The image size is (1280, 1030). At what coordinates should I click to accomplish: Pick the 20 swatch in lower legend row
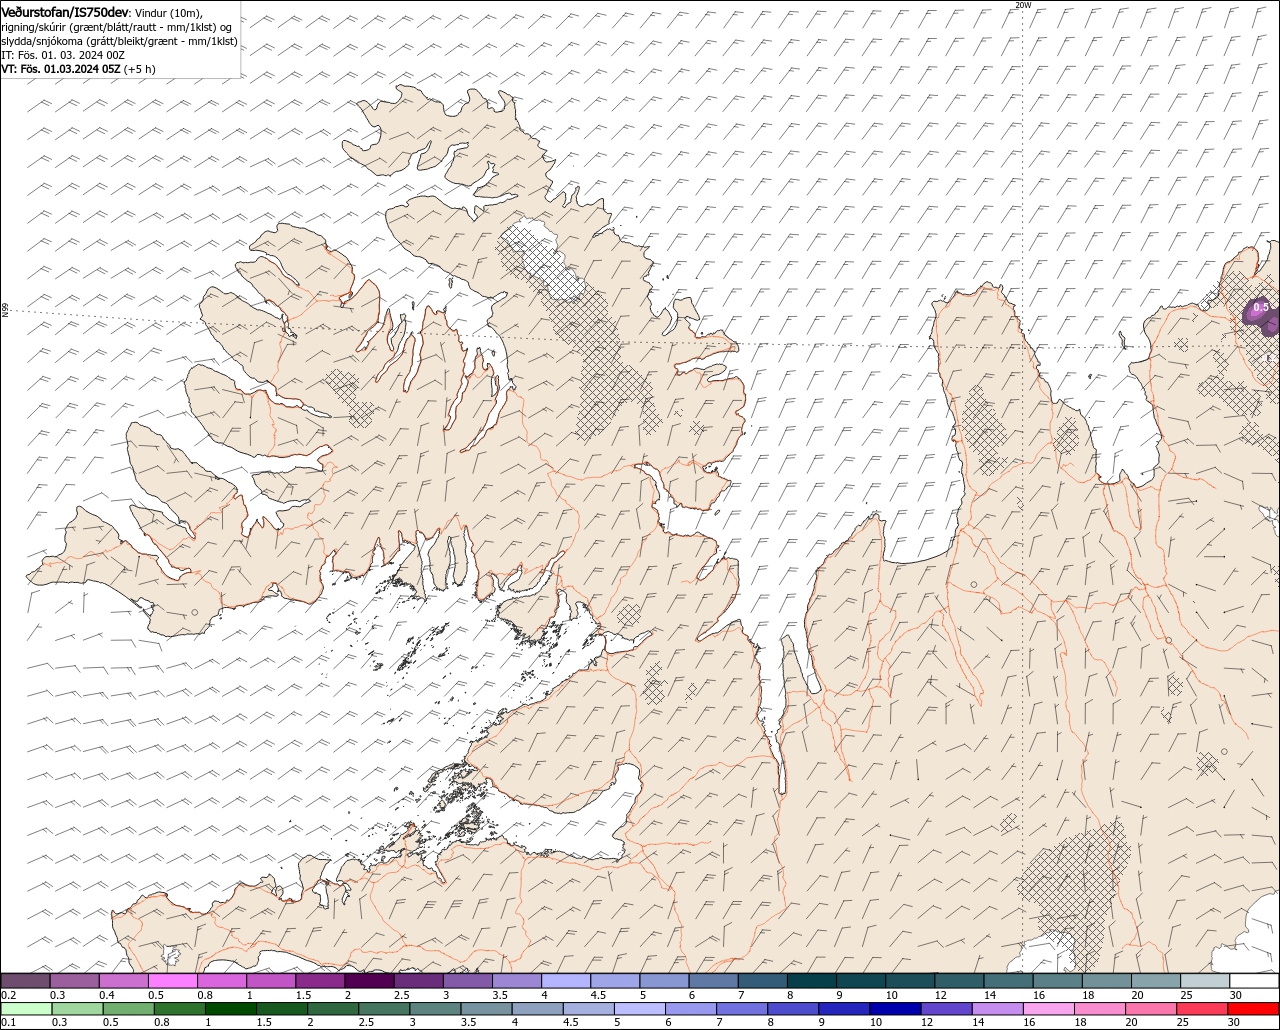[1151, 1008]
